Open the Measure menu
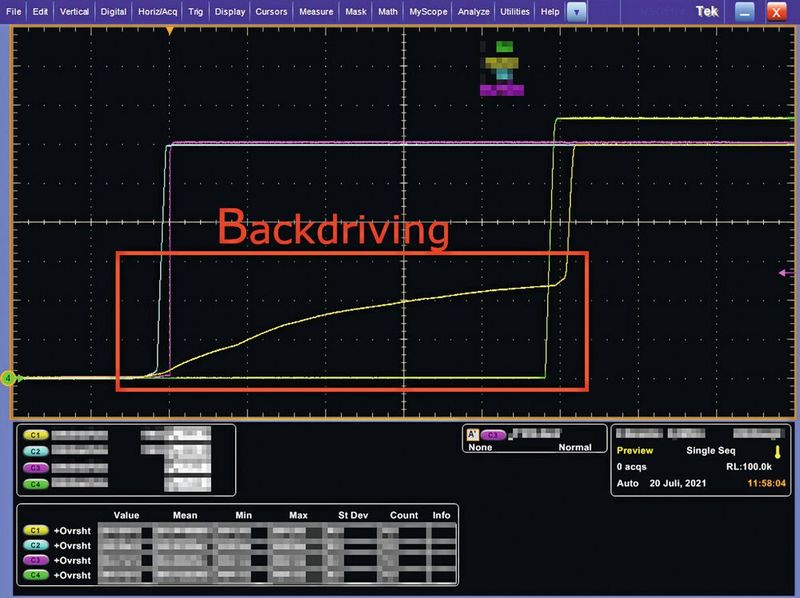The image size is (800, 598). 316,12
